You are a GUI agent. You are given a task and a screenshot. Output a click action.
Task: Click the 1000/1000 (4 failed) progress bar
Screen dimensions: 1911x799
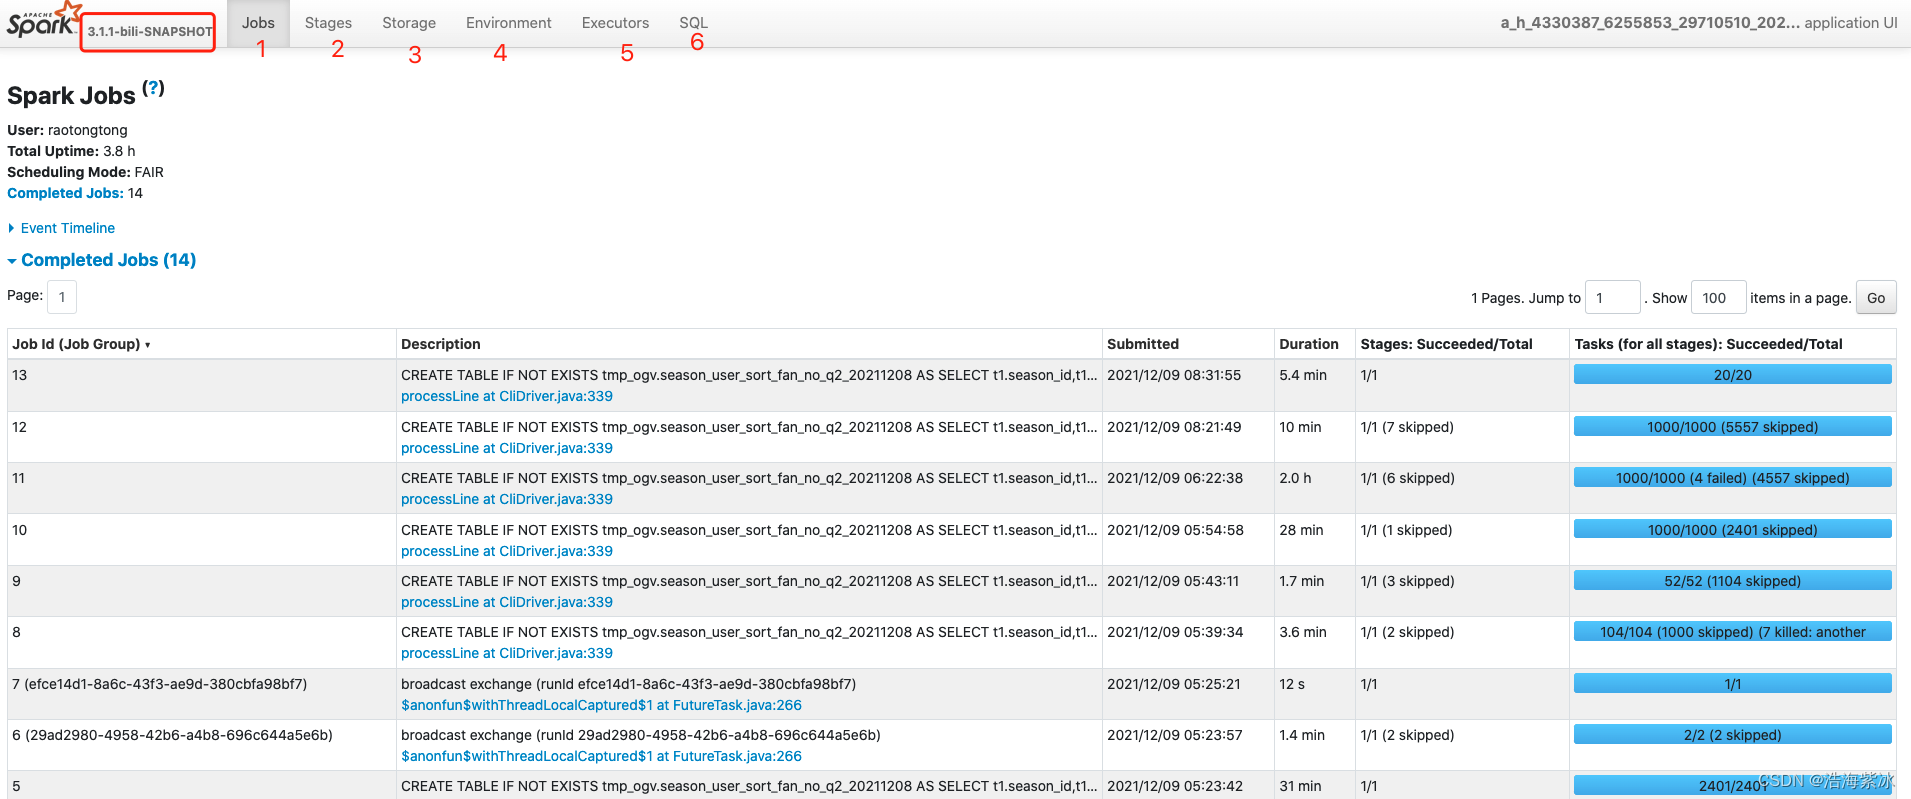1732,478
